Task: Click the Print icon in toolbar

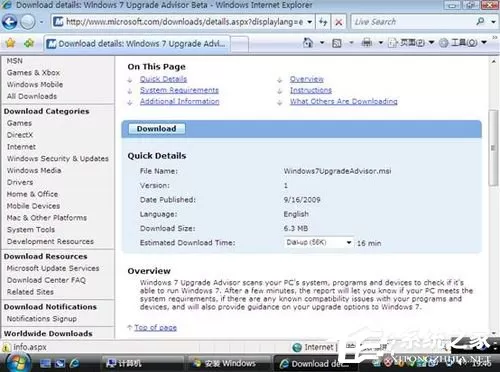Action: tap(367, 43)
